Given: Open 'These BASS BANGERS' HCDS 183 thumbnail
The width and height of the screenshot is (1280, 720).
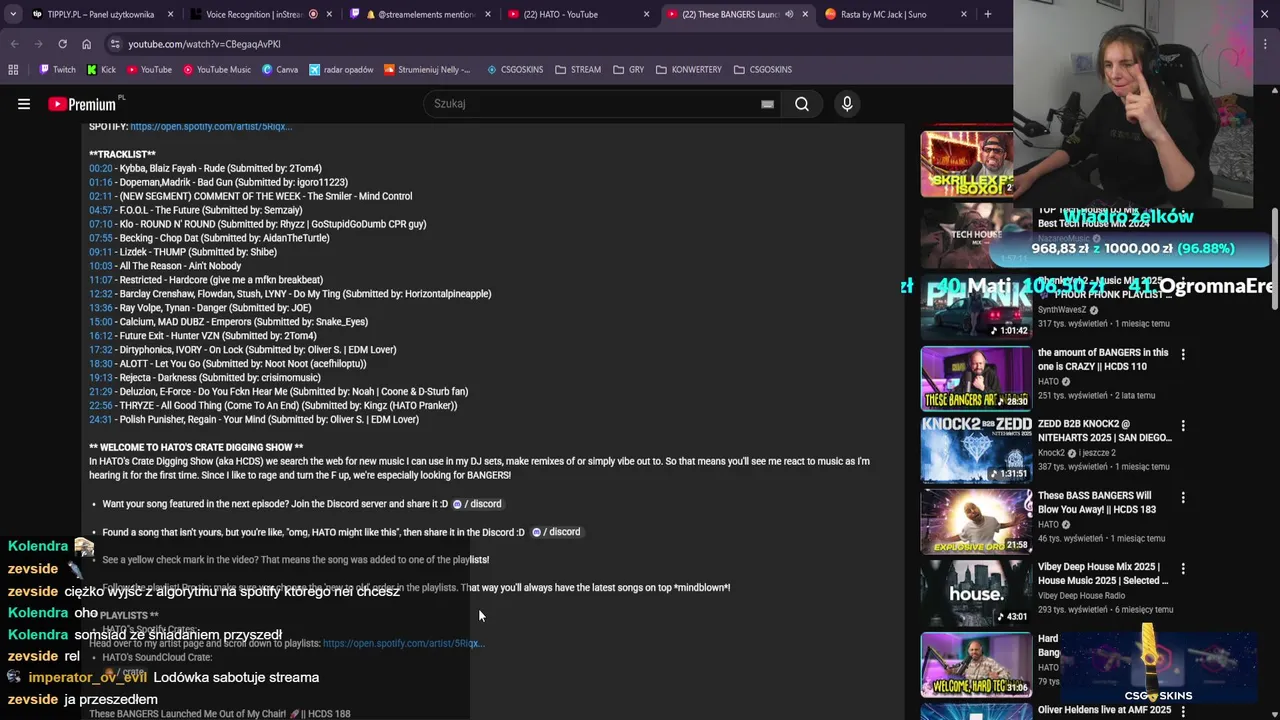Looking at the screenshot, I should pyautogui.click(x=976, y=521).
